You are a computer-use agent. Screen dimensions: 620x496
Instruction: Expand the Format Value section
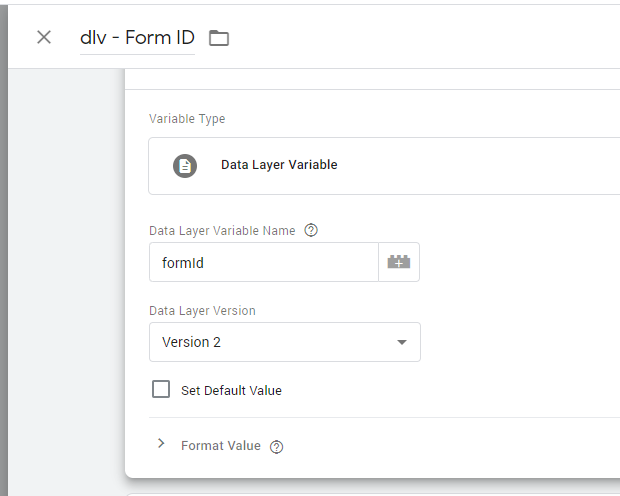(161, 443)
